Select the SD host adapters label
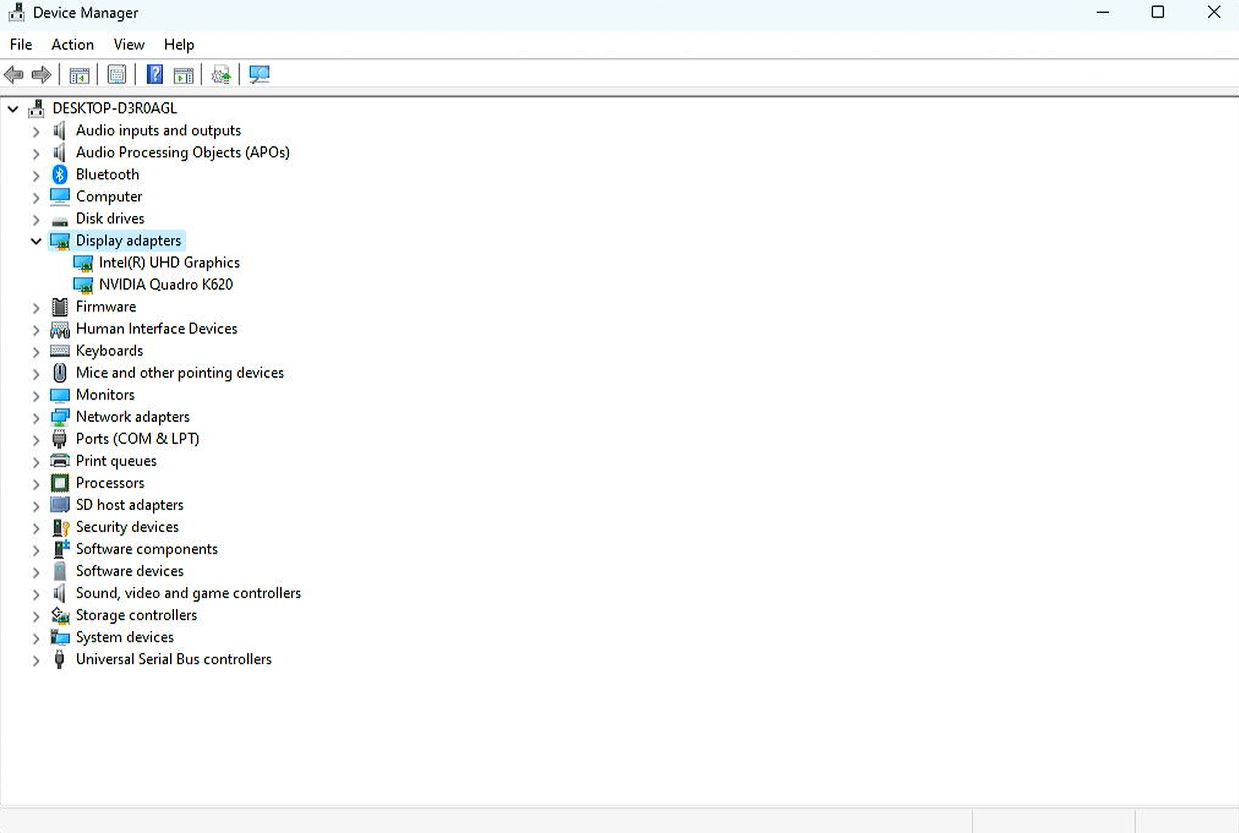Image resolution: width=1239 pixels, height=833 pixels. click(x=130, y=505)
